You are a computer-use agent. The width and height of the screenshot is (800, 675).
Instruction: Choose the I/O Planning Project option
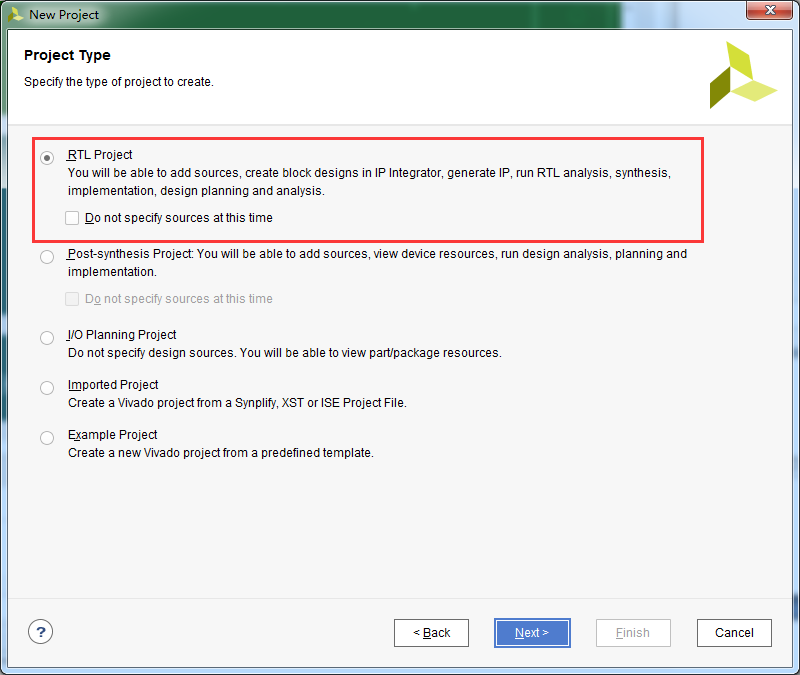47,338
